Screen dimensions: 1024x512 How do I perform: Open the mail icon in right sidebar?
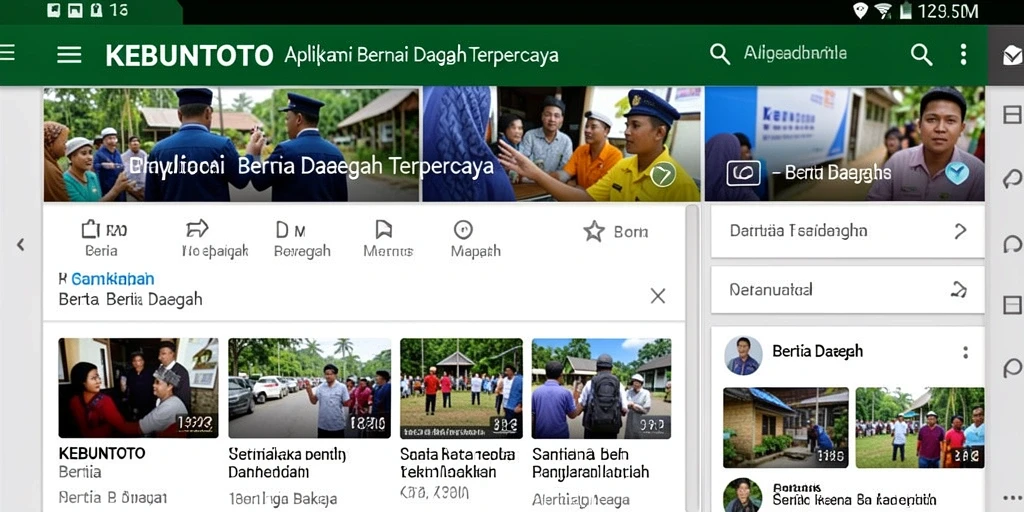[1012, 56]
